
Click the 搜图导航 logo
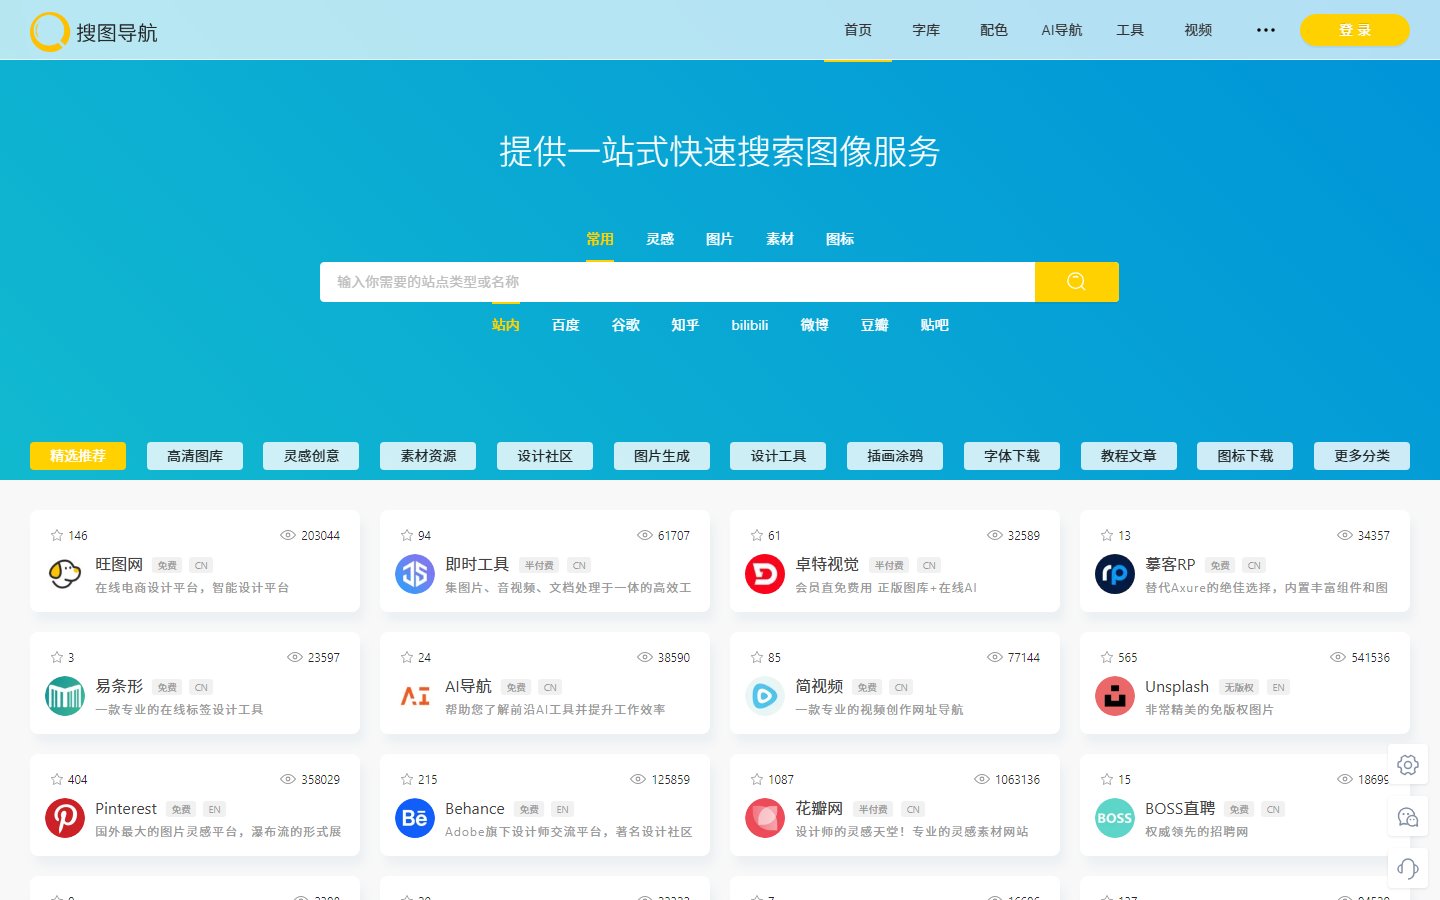[x=94, y=32]
